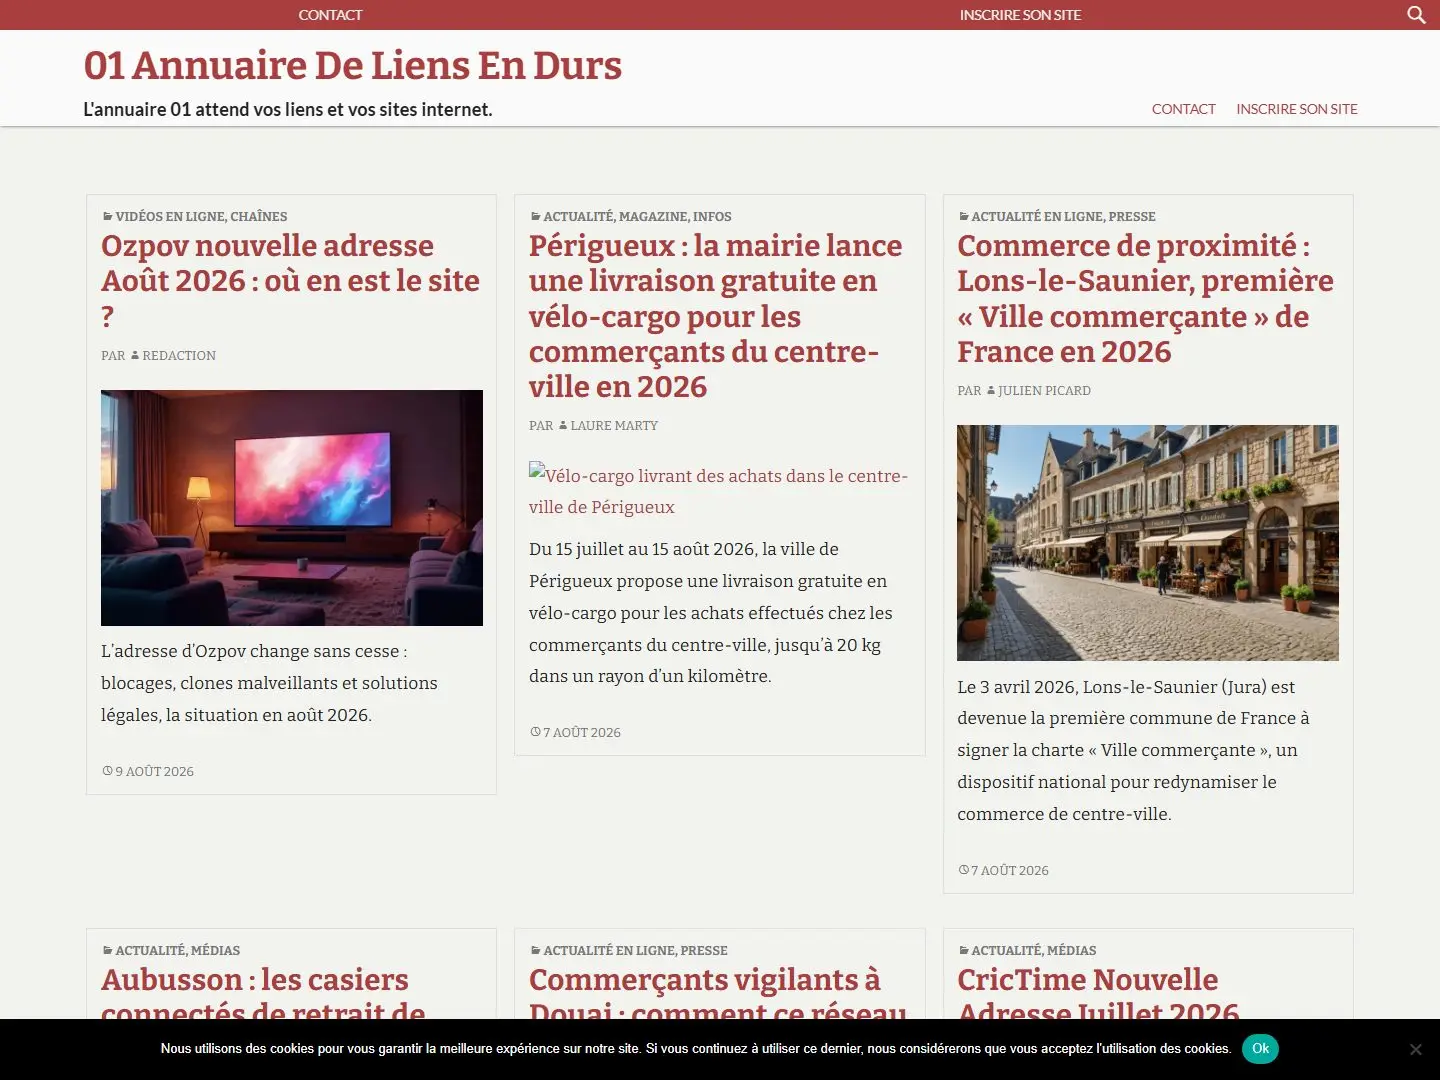Open PRESSE category on the Lons-le-Saunier card
1440x1080 pixels.
(x=1132, y=216)
